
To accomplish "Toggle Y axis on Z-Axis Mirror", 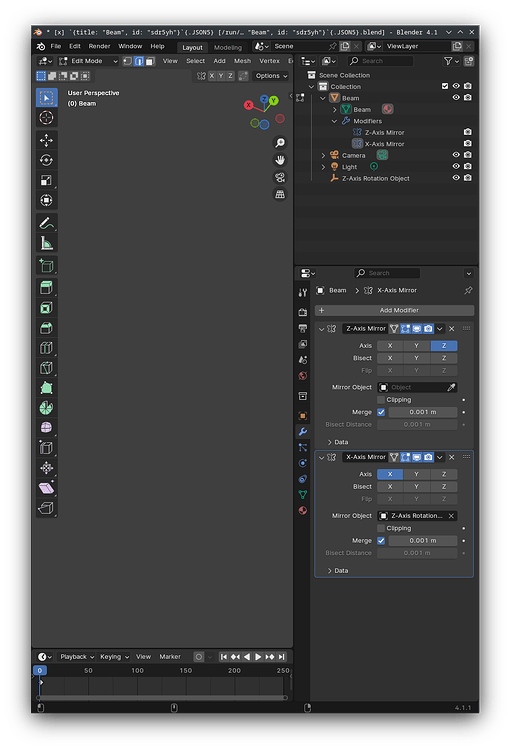I will (x=417, y=346).
